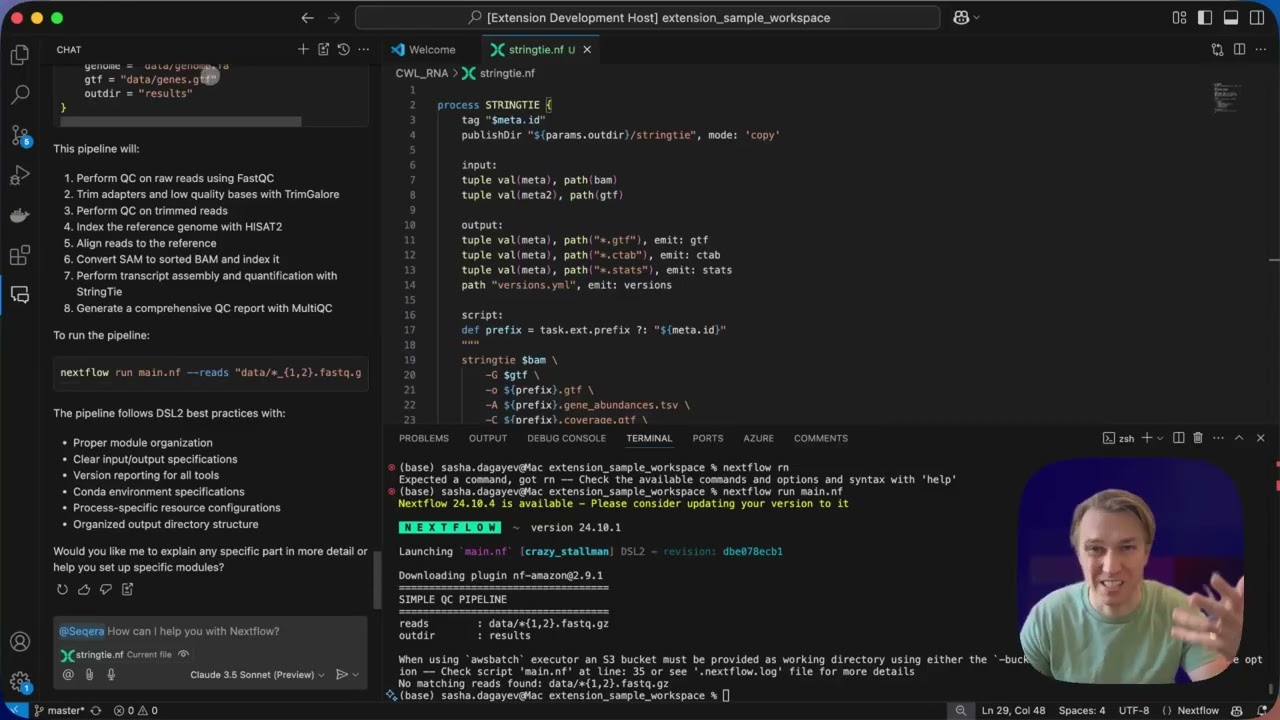Open the Docker view in activity bar
Image resolution: width=1280 pixels, height=720 pixels.
20,215
